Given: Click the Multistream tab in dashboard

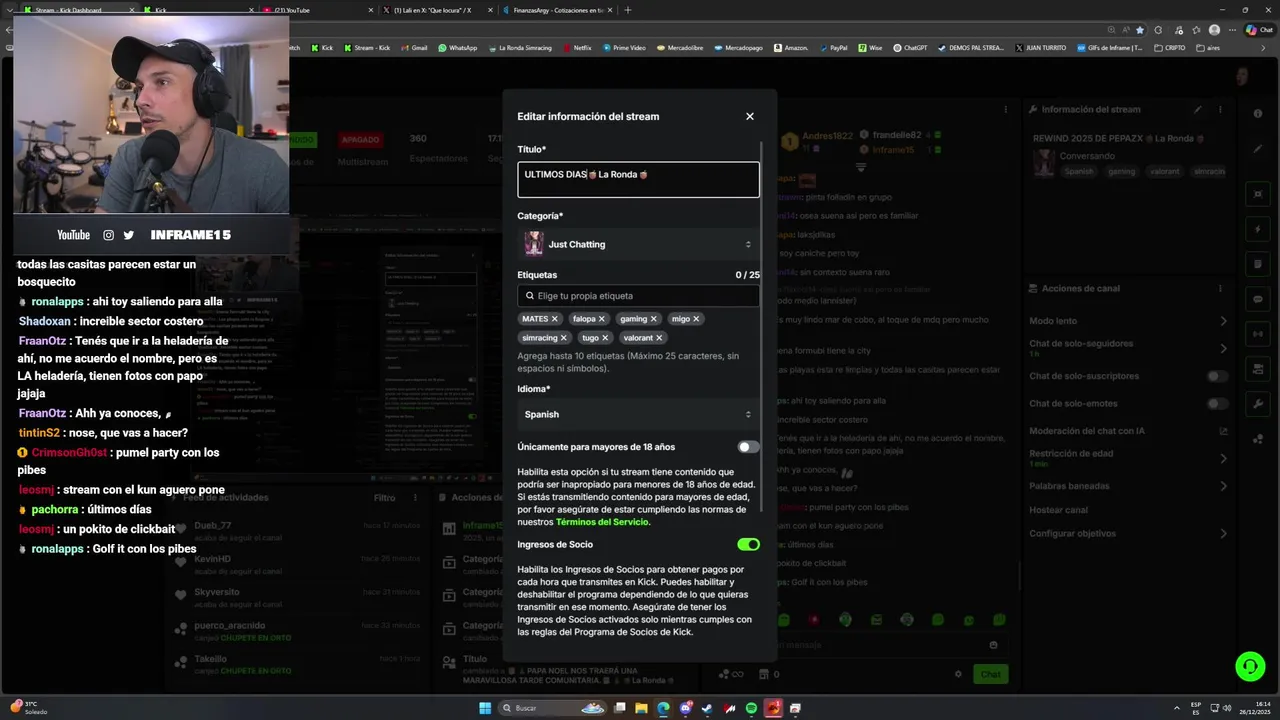Looking at the screenshot, I should pyautogui.click(x=361, y=161).
